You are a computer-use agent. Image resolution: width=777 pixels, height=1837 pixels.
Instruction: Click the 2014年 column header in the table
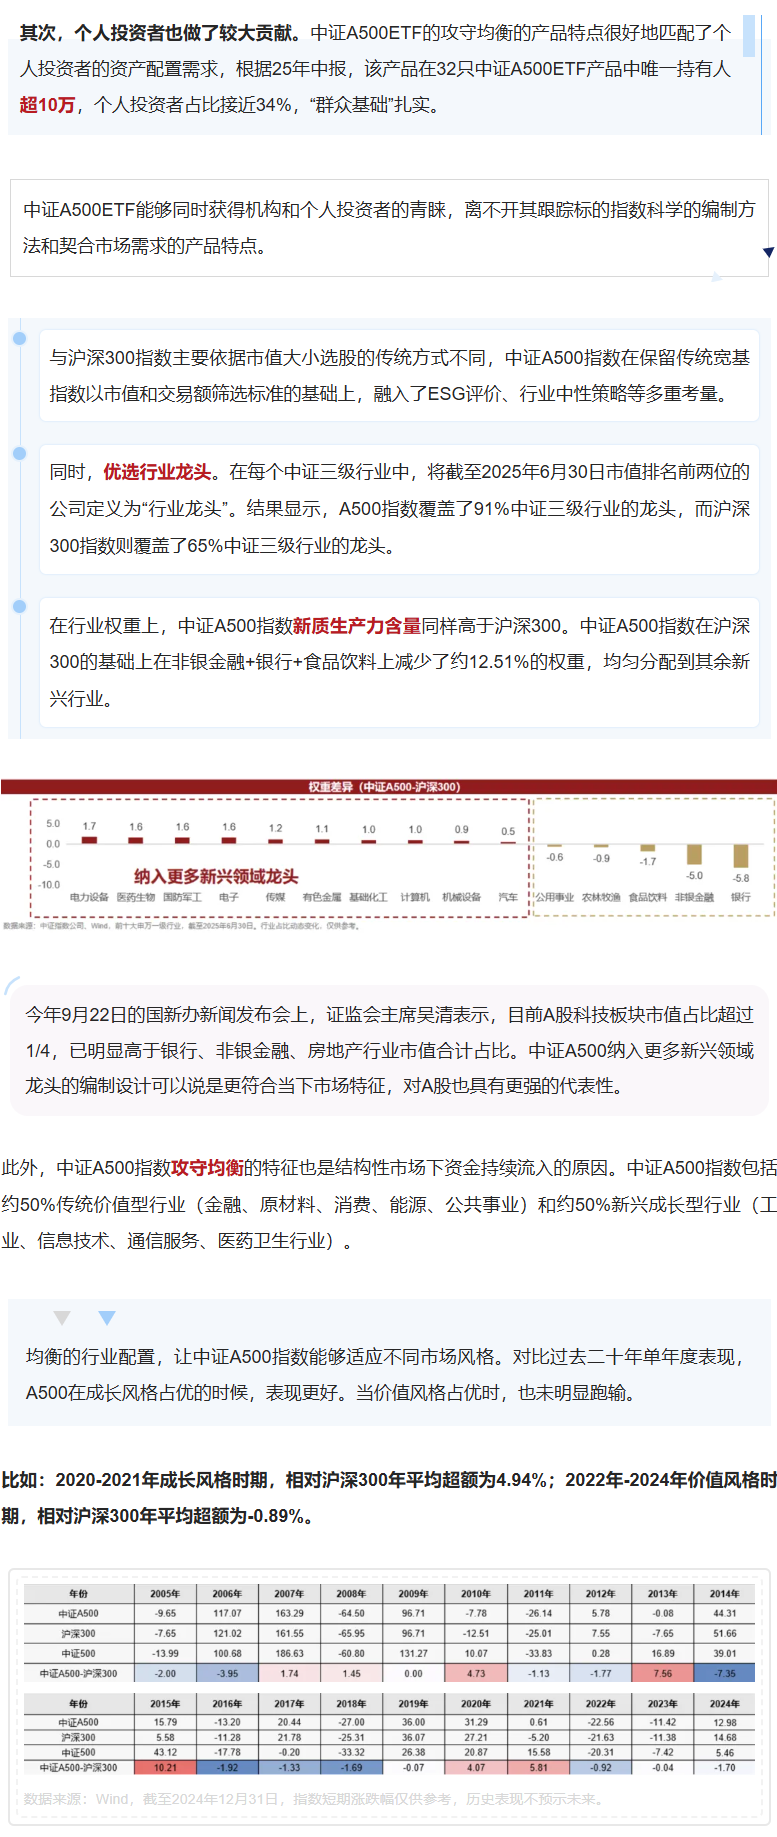pos(725,1594)
